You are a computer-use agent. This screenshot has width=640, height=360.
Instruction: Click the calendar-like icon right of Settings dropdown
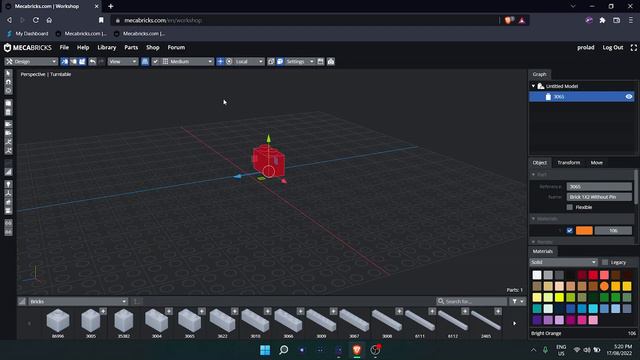coord(321,62)
